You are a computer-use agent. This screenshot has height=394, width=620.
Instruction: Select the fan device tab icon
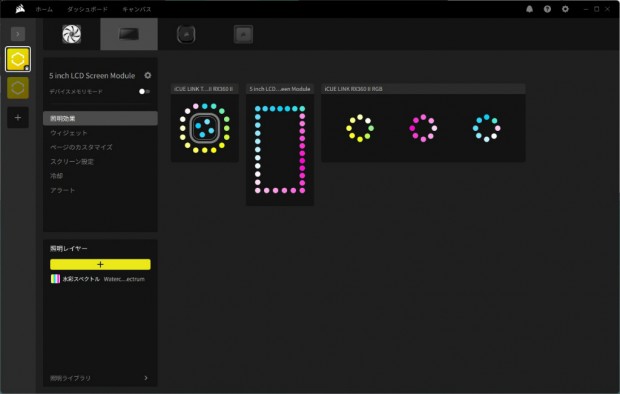tap(72, 34)
